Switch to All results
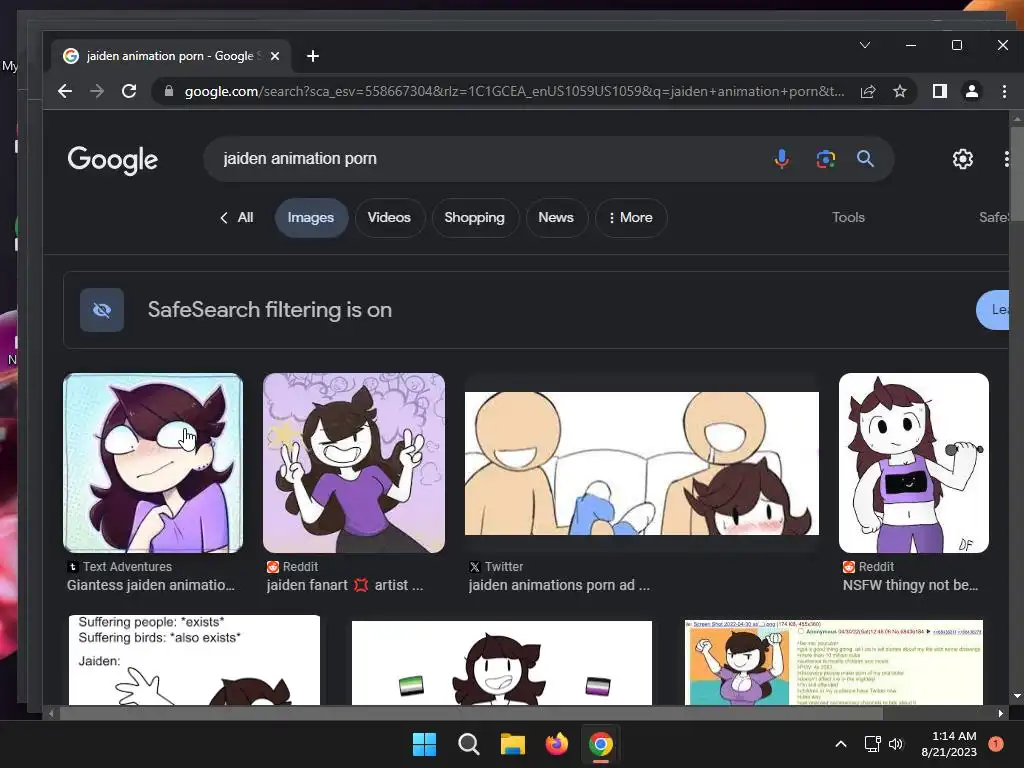This screenshot has width=1024, height=768. [236, 217]
